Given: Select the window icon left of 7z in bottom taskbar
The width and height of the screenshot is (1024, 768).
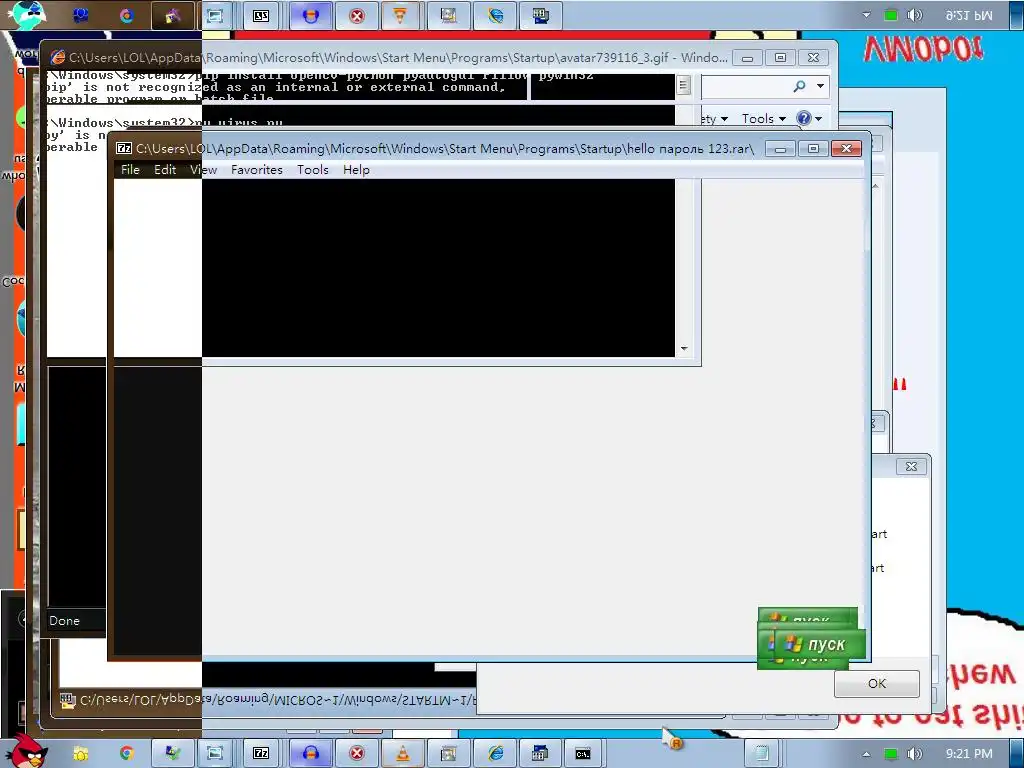Looking at the screenshot, I should click(x=215, y=754).
